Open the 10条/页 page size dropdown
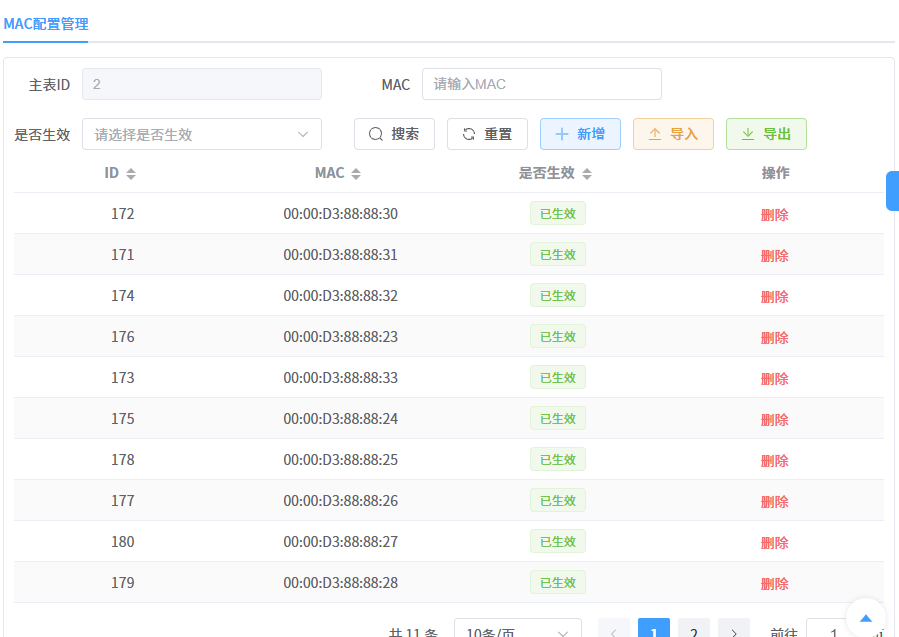Screen dimensions: 899x637 pos(517,630)
